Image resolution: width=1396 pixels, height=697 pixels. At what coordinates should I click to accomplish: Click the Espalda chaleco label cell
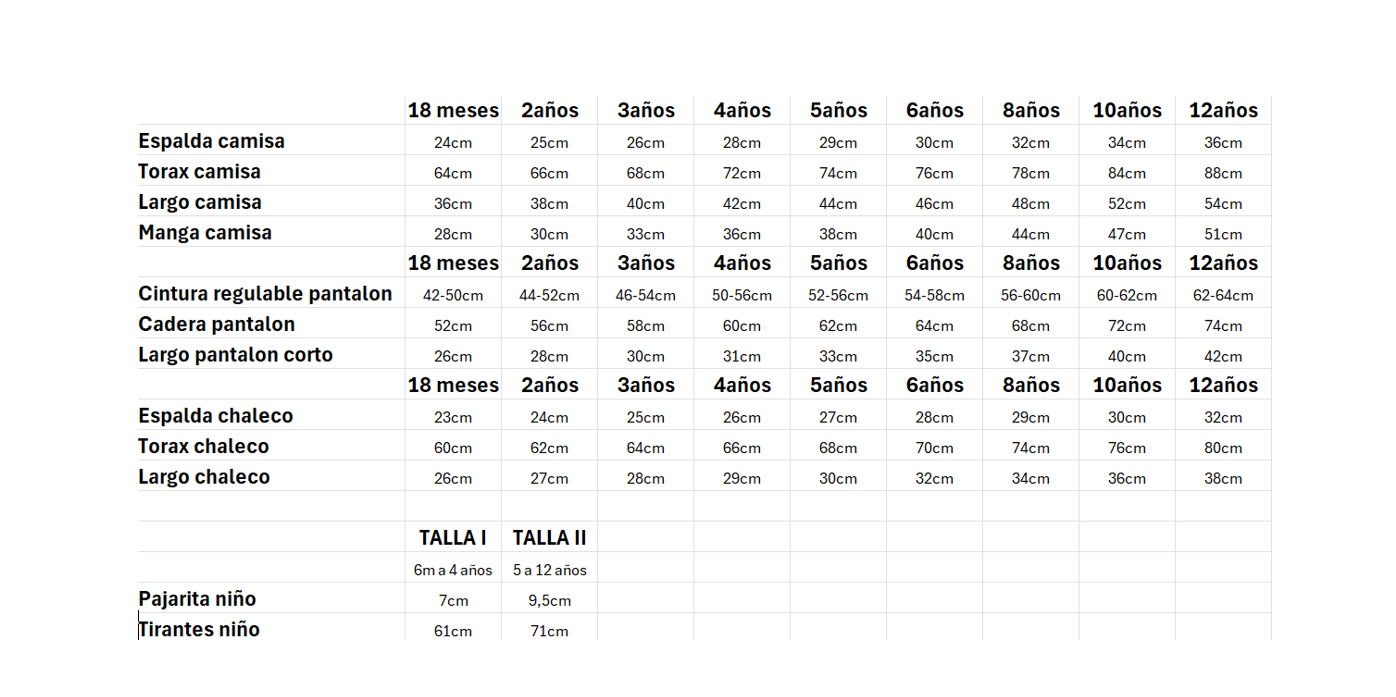coord(215,416)
